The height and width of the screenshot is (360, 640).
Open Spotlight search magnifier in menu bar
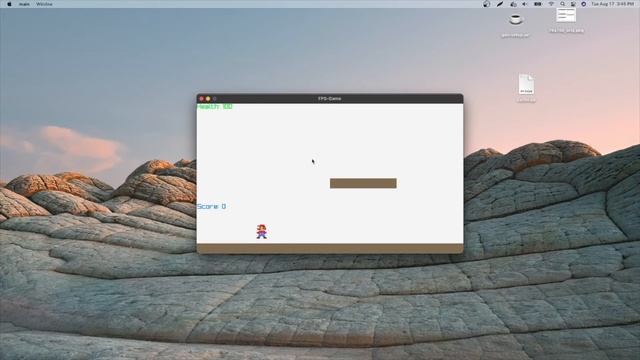562,4
